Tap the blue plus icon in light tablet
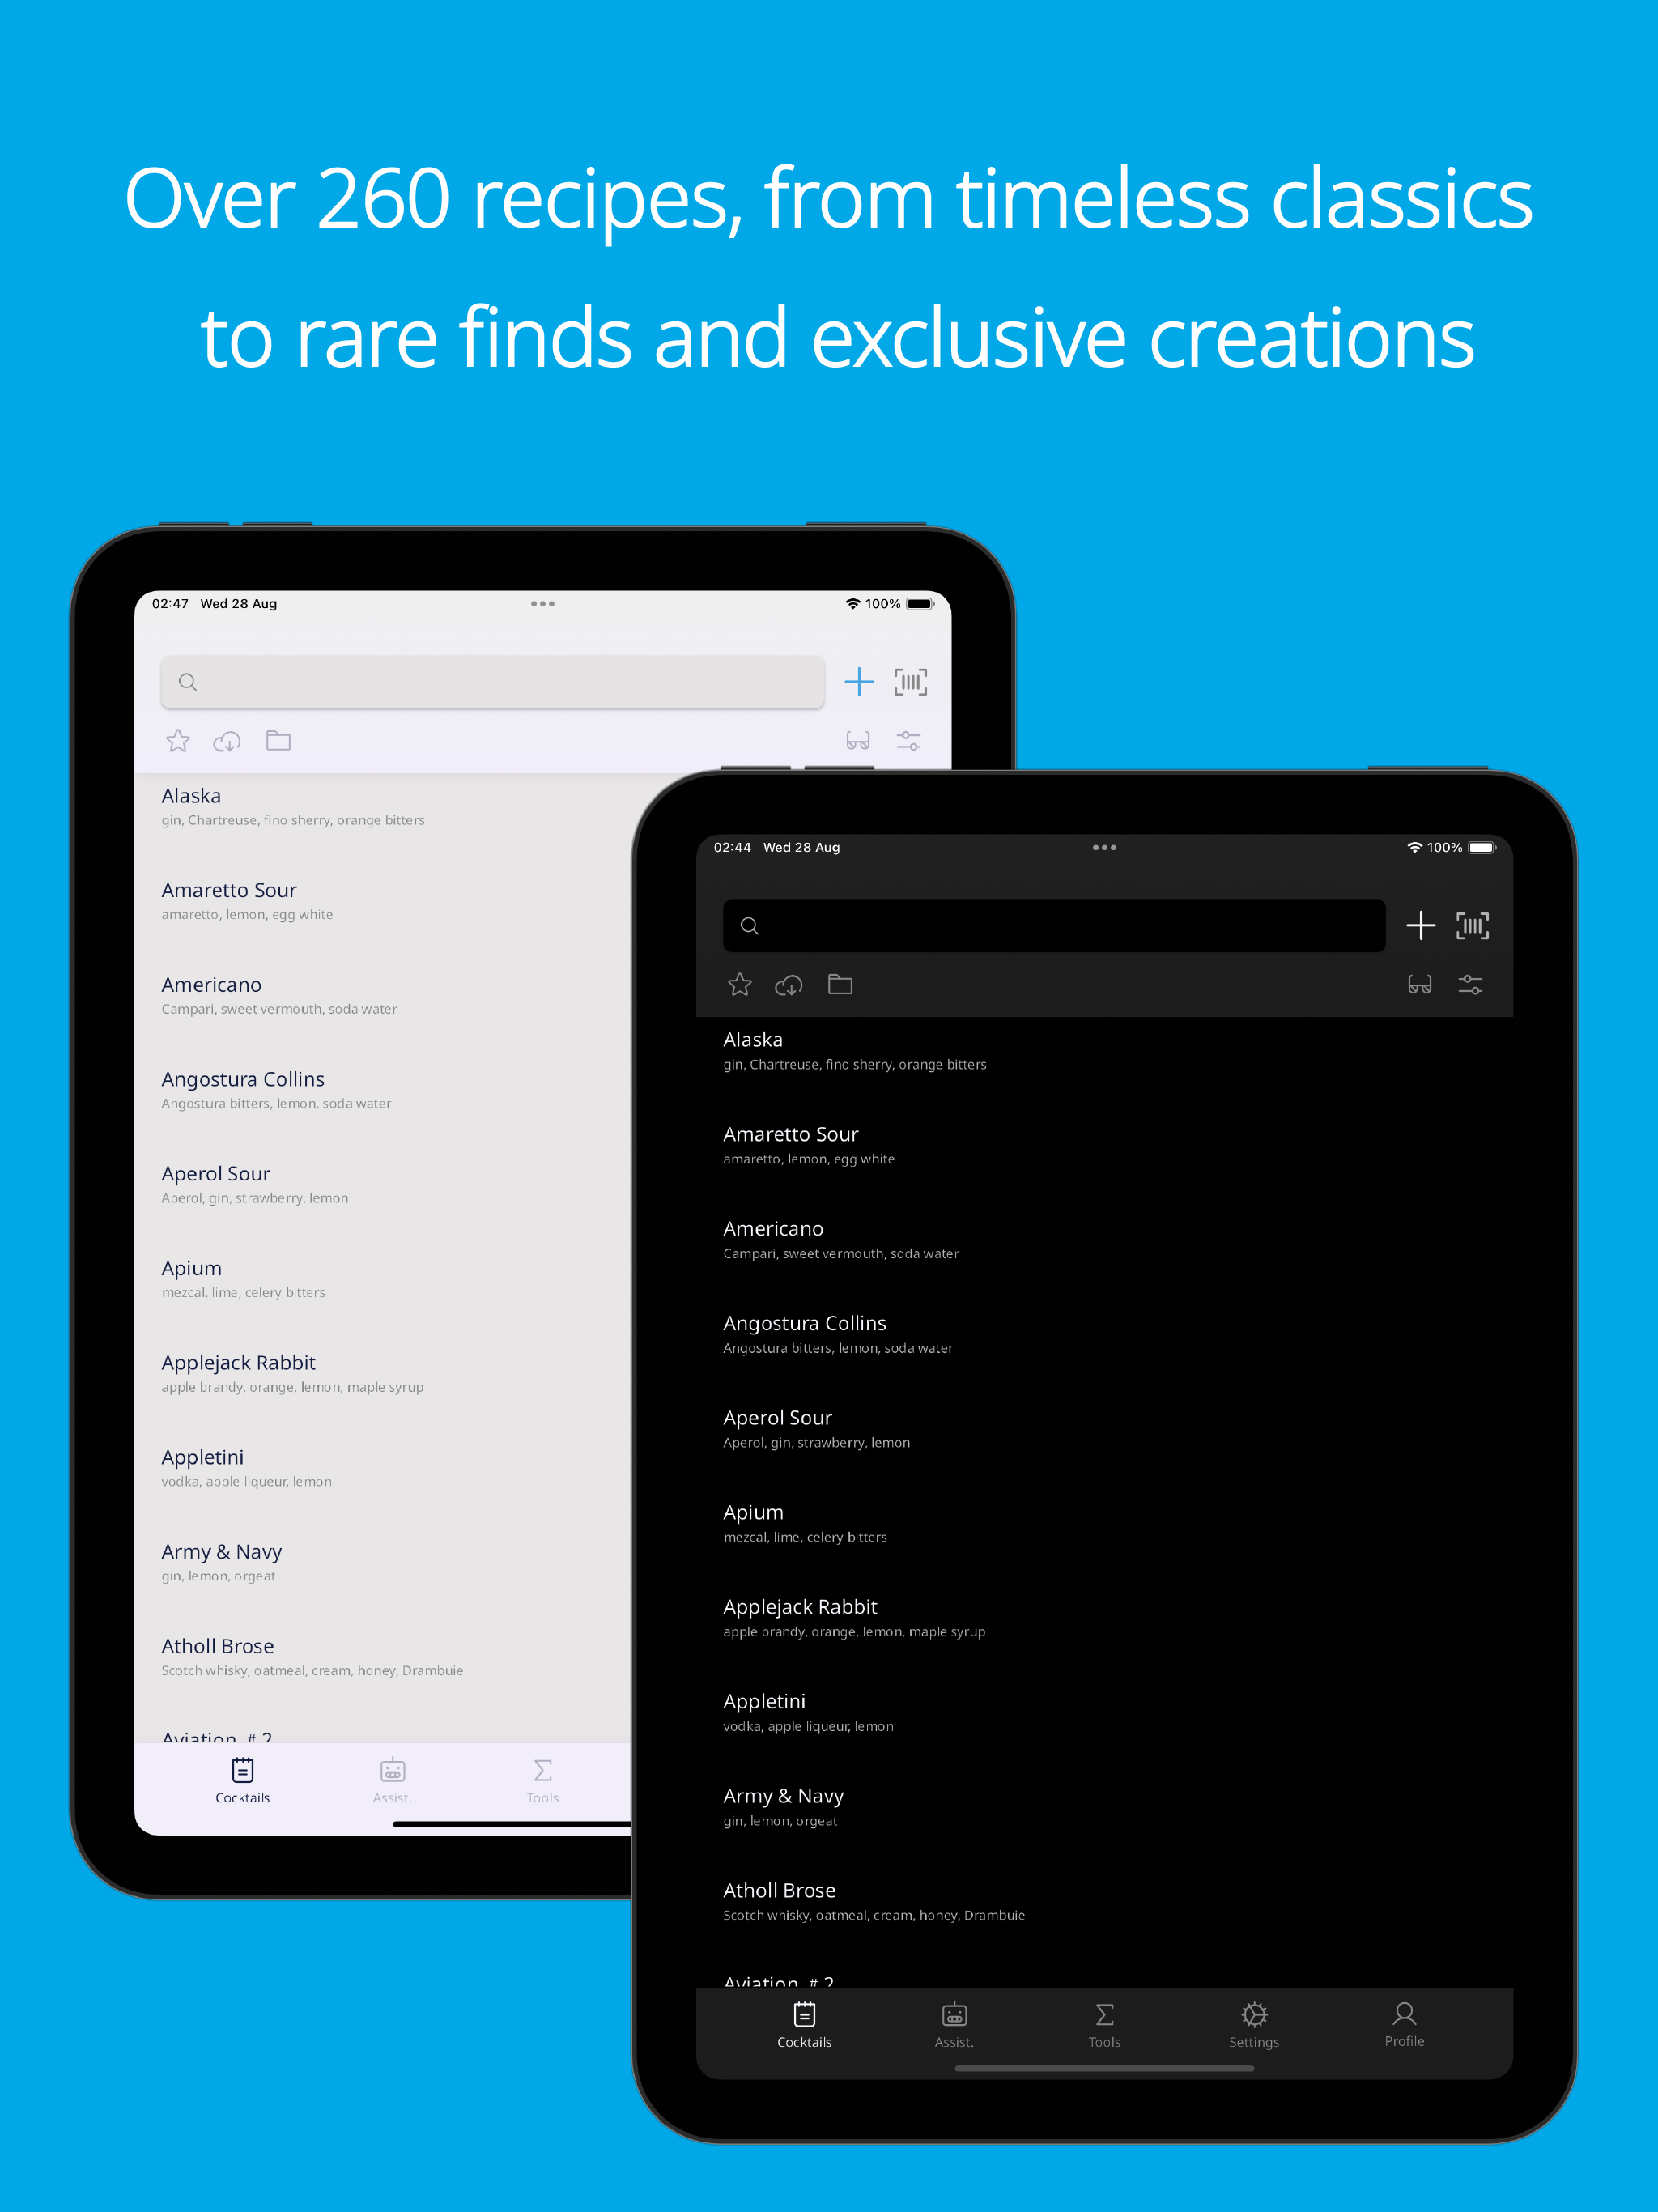Viewport: 1658px width, 2212px height. [x=858, y=682]
